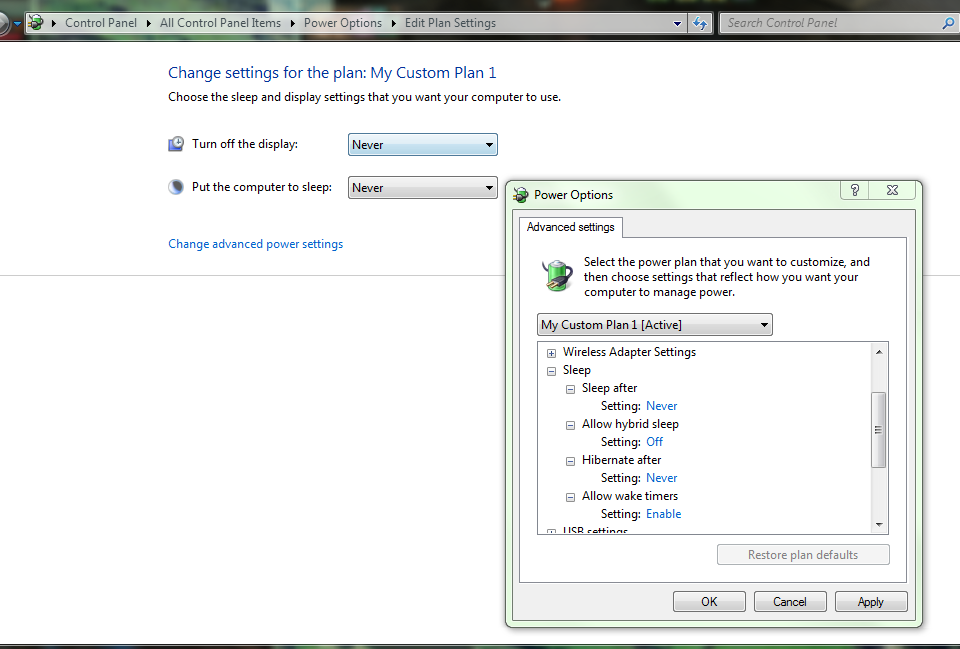
Task: Go to Control Panel breadcrumb
Action: 101,23
